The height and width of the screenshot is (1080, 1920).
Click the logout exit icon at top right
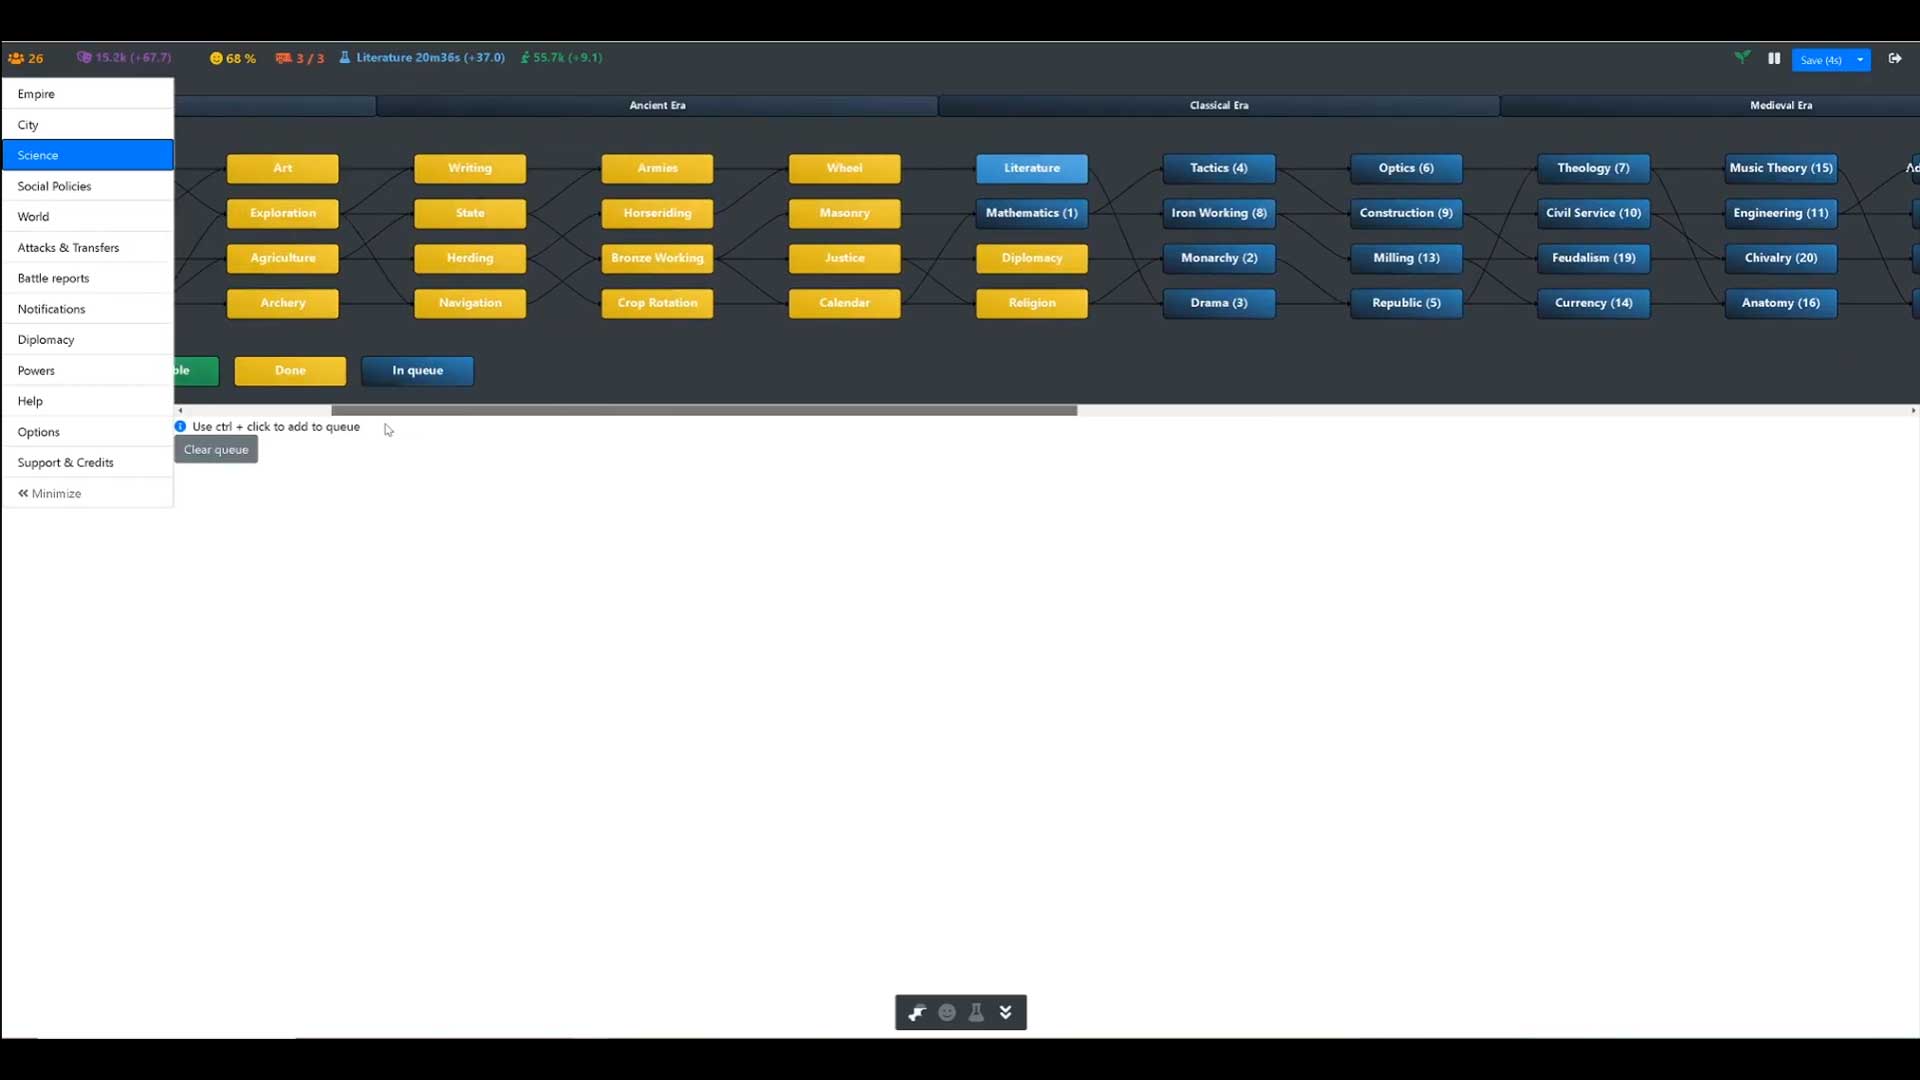(1894, 59)
